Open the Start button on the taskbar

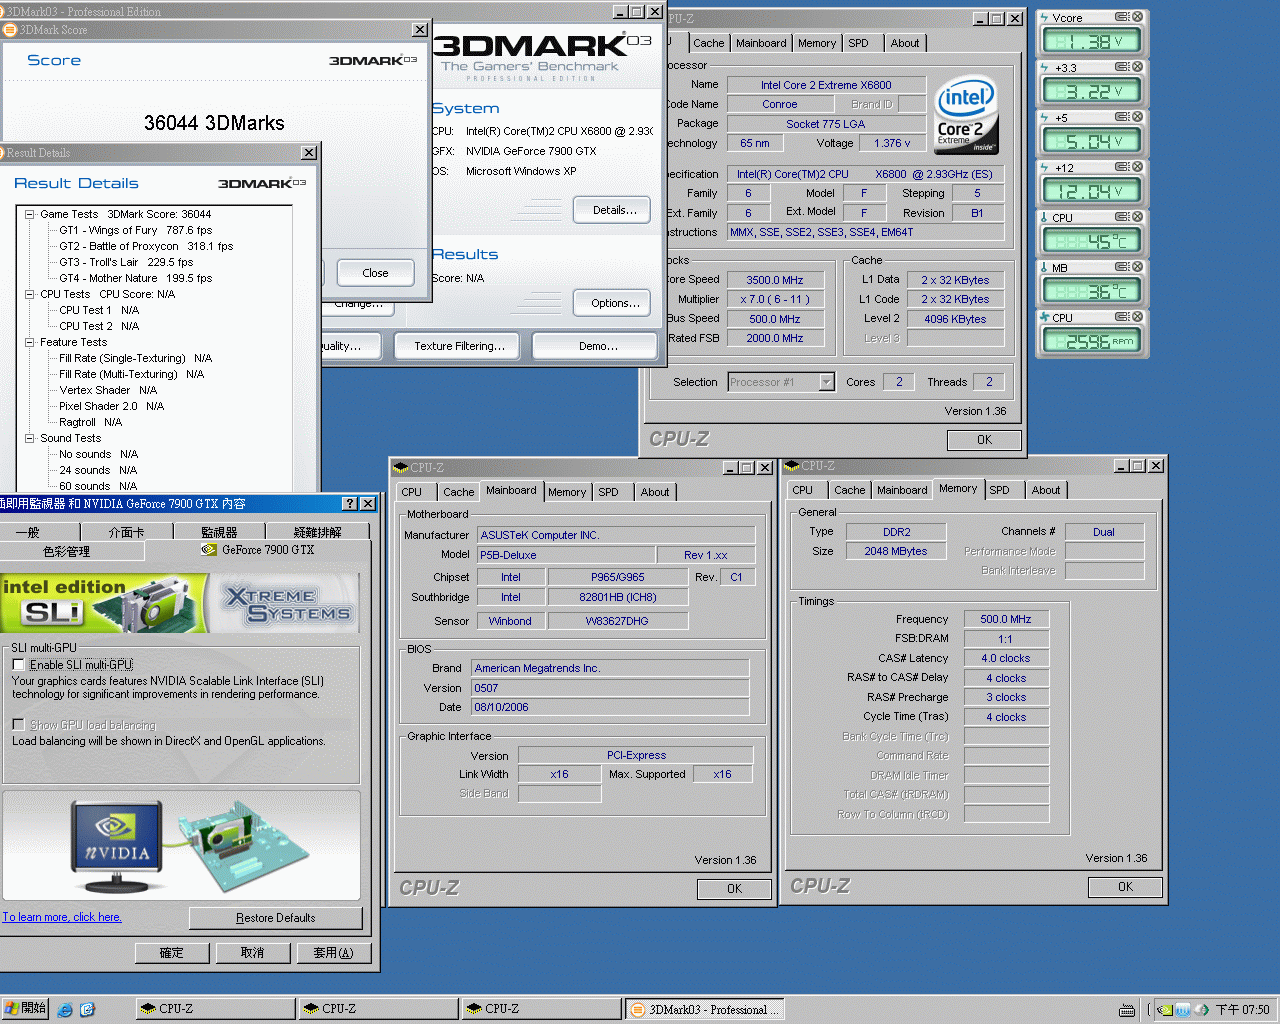pos(25,1009)
